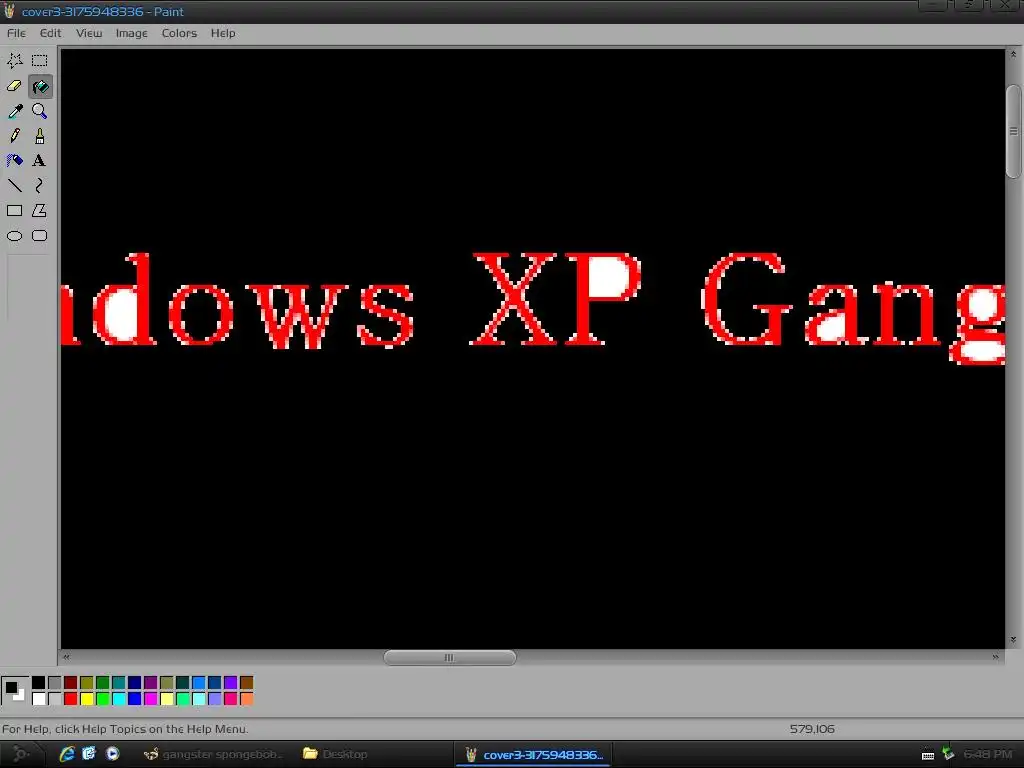Click the 'For Help, click Help Topics' status text

(x=125, y=729)
